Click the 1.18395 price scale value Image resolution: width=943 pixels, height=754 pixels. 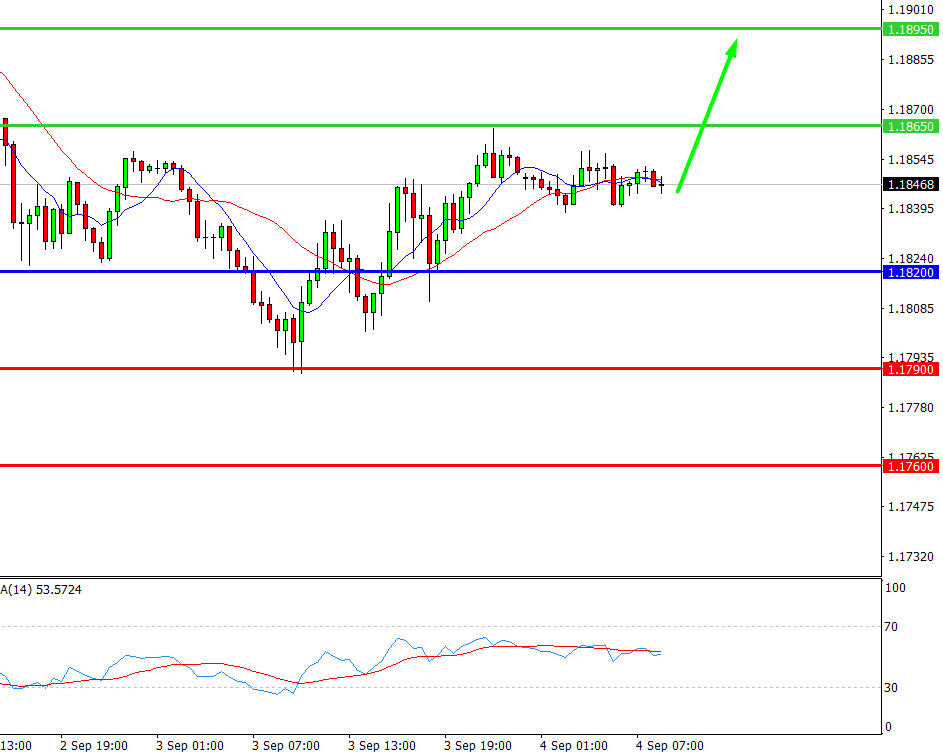click(x=911, y=209)
